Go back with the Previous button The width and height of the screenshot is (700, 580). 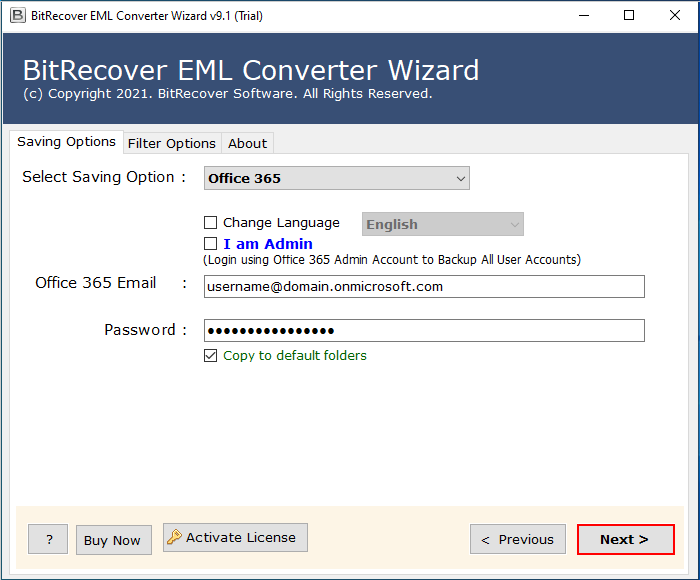pyautogui.click(x=517, y=540)
